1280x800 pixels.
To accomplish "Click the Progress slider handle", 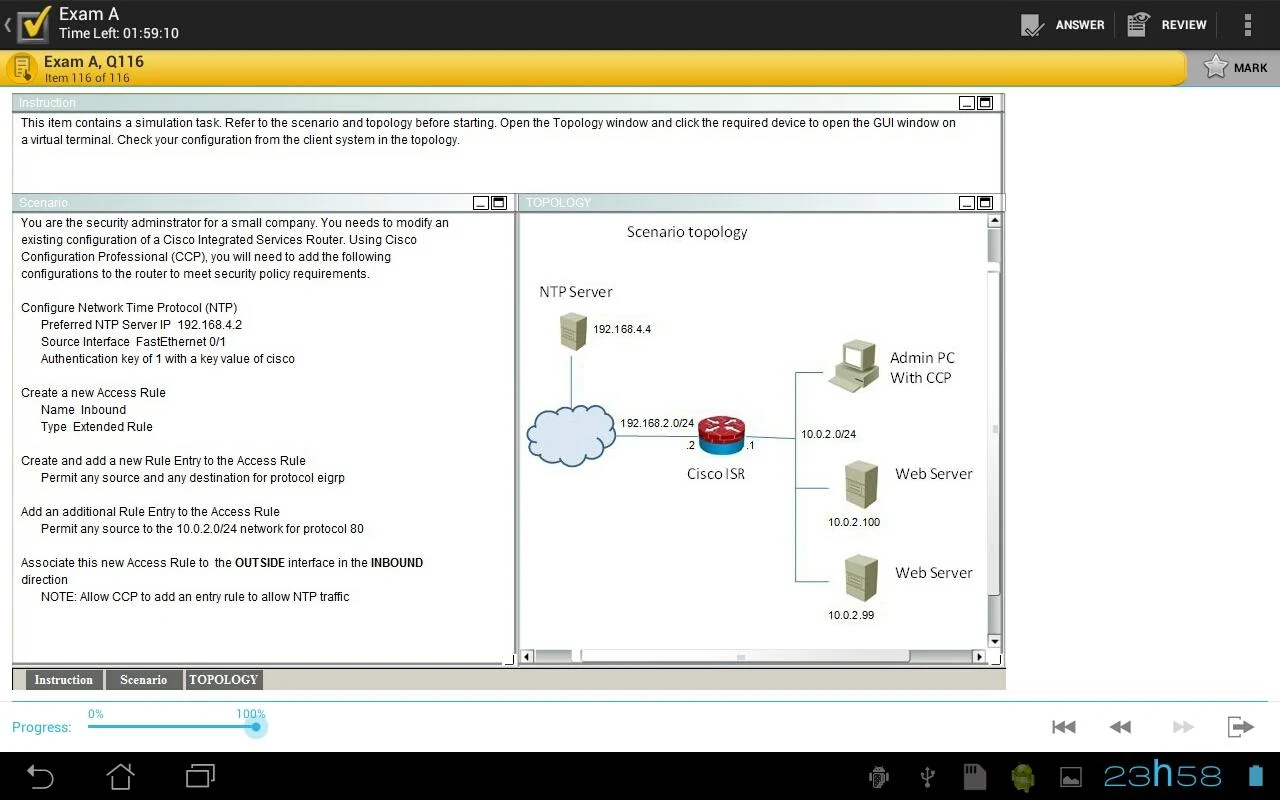I will pyautogui.click(x=256, y=727).
